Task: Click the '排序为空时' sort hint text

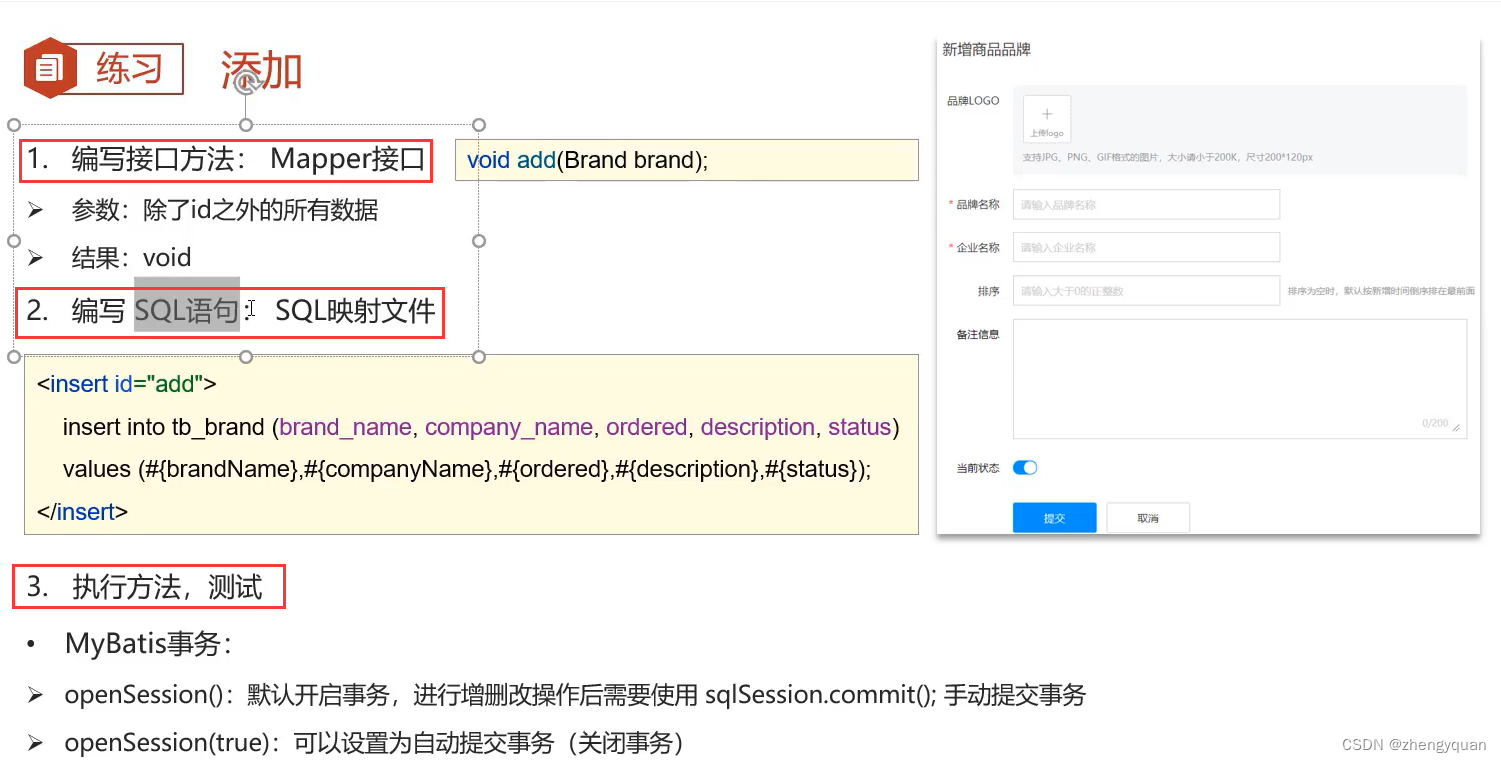Action: pos(1381,291)
